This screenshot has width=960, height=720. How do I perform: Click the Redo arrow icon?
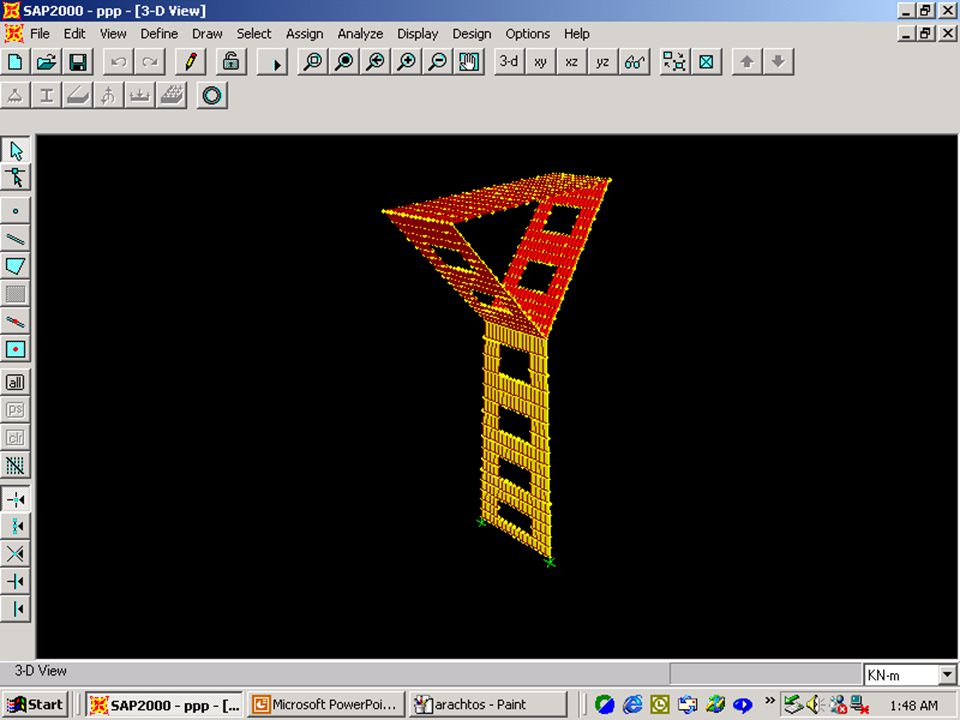(x=149, y=62)
